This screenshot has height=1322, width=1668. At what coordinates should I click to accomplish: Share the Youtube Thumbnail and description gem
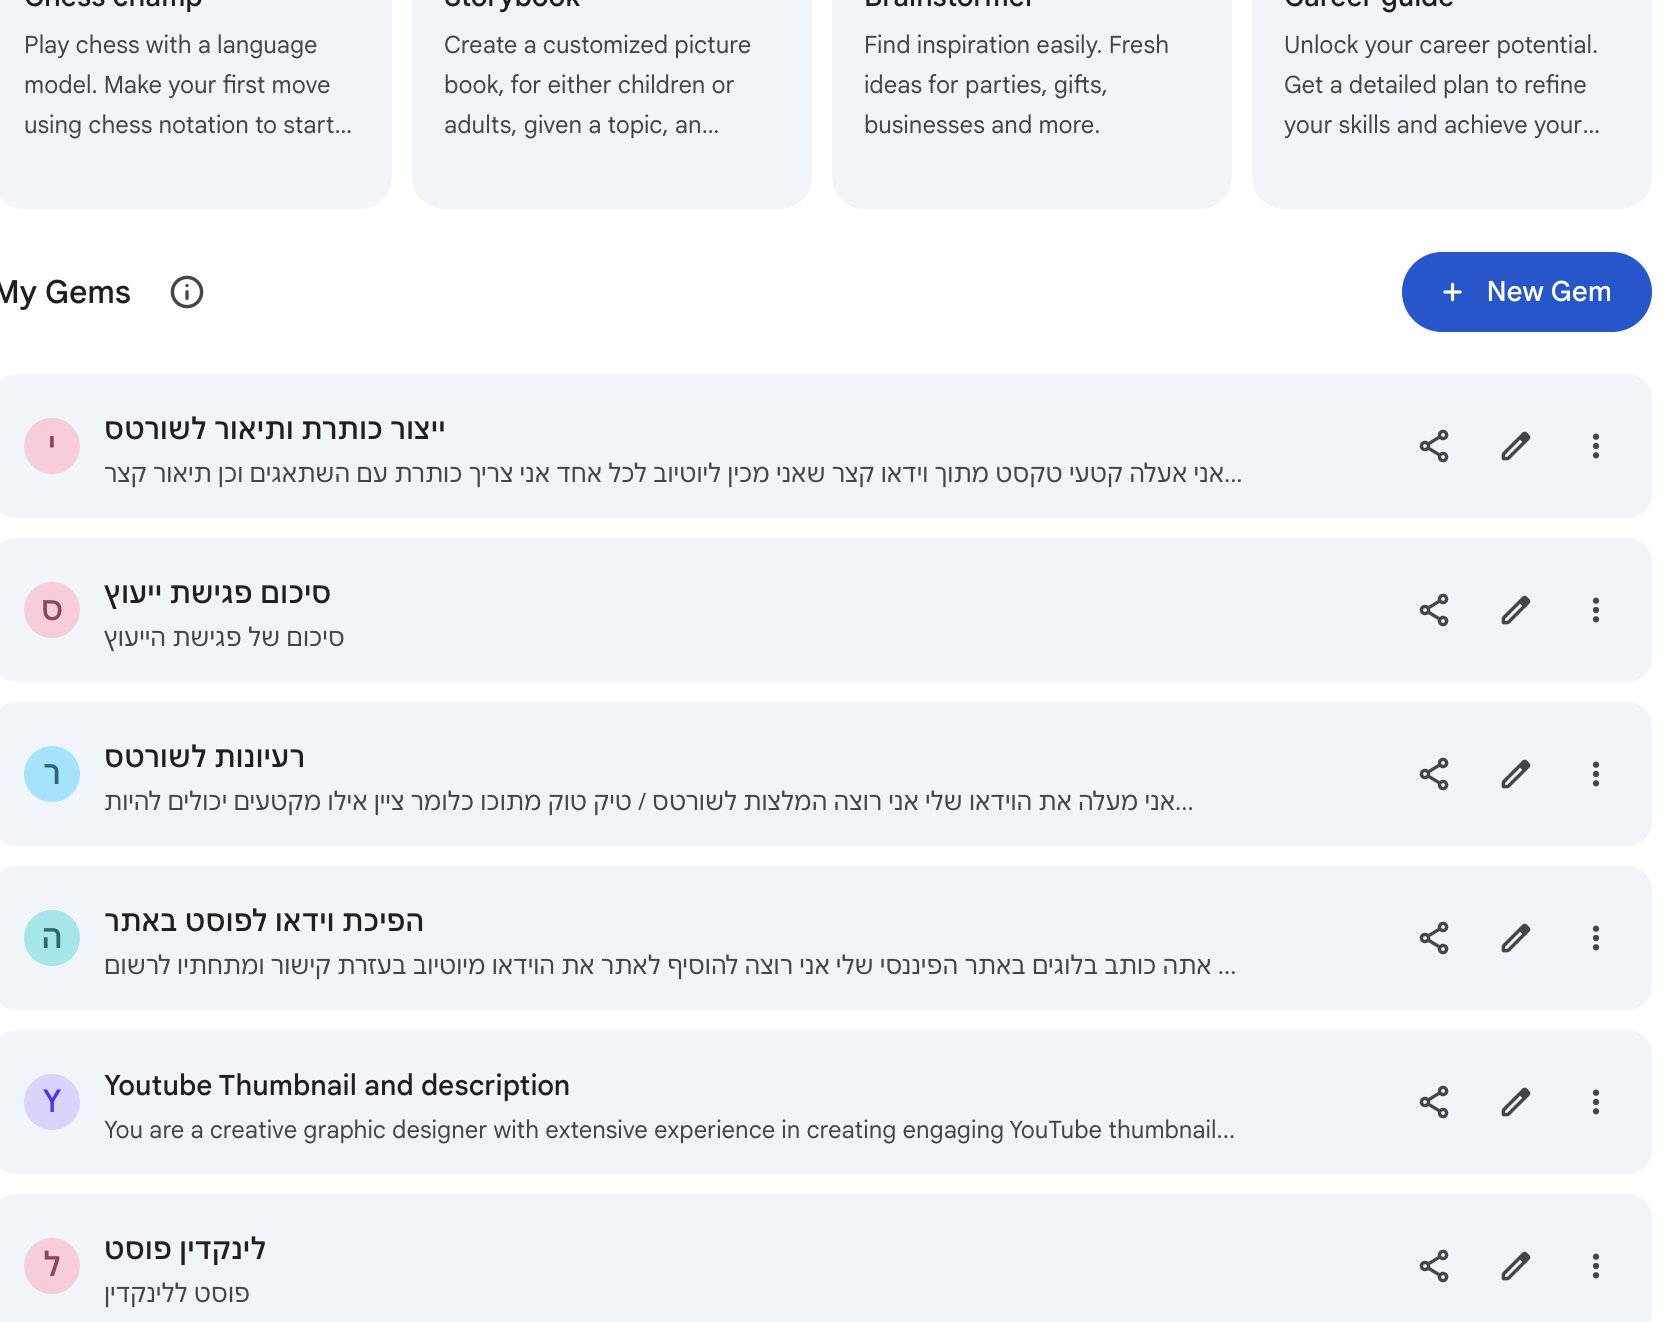pos(1434,1102)
